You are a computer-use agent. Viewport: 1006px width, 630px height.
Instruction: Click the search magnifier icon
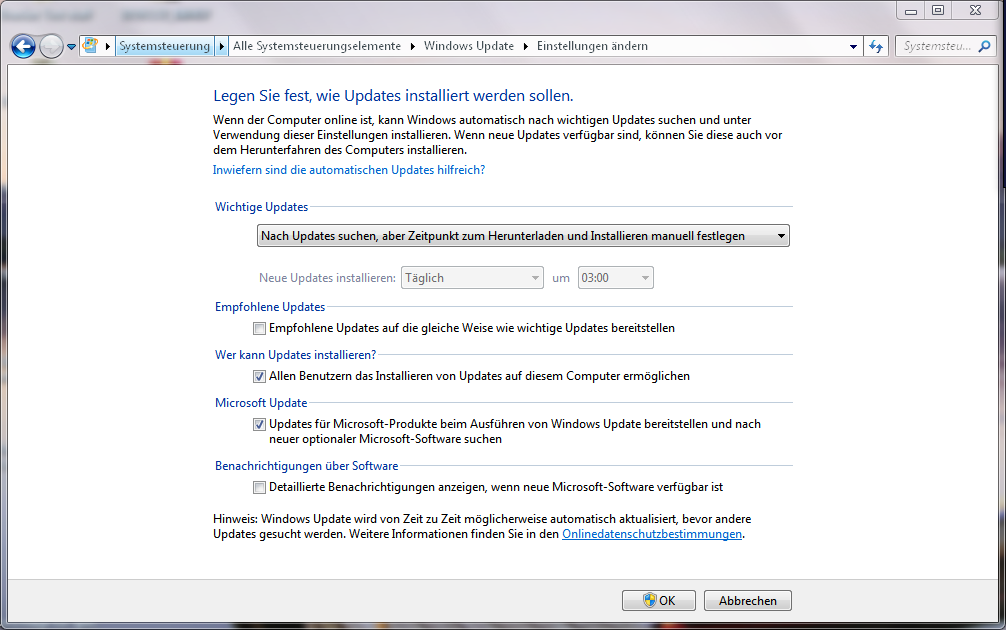pos(984,46)
